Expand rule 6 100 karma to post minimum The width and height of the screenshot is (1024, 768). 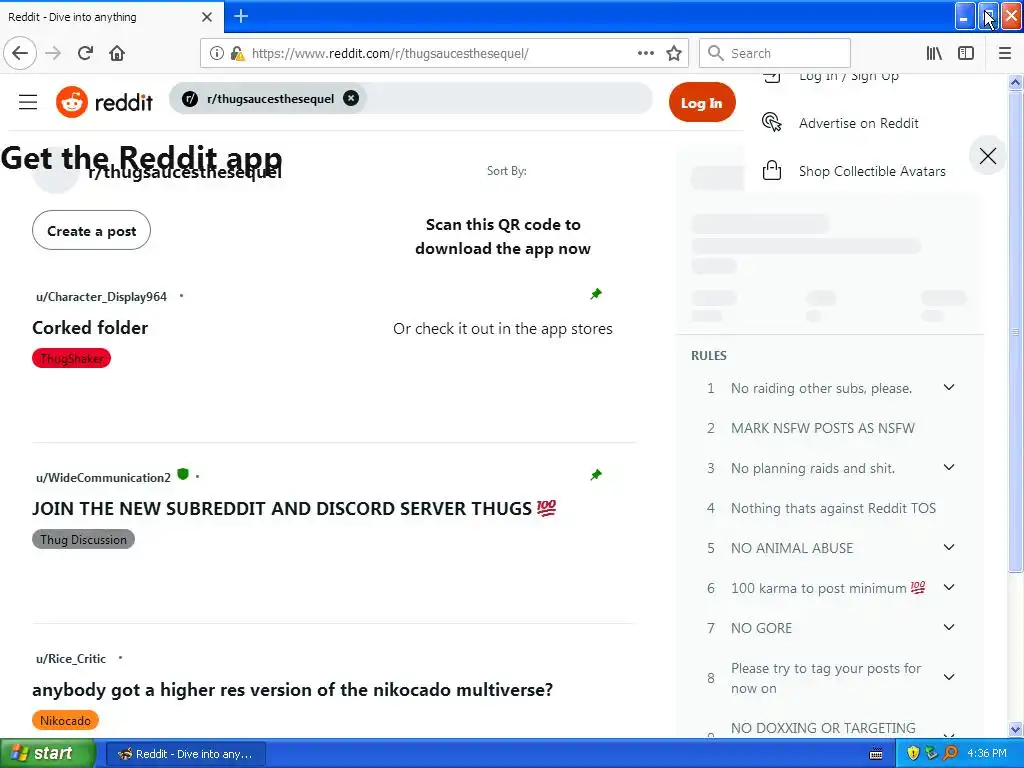point(949,587)
